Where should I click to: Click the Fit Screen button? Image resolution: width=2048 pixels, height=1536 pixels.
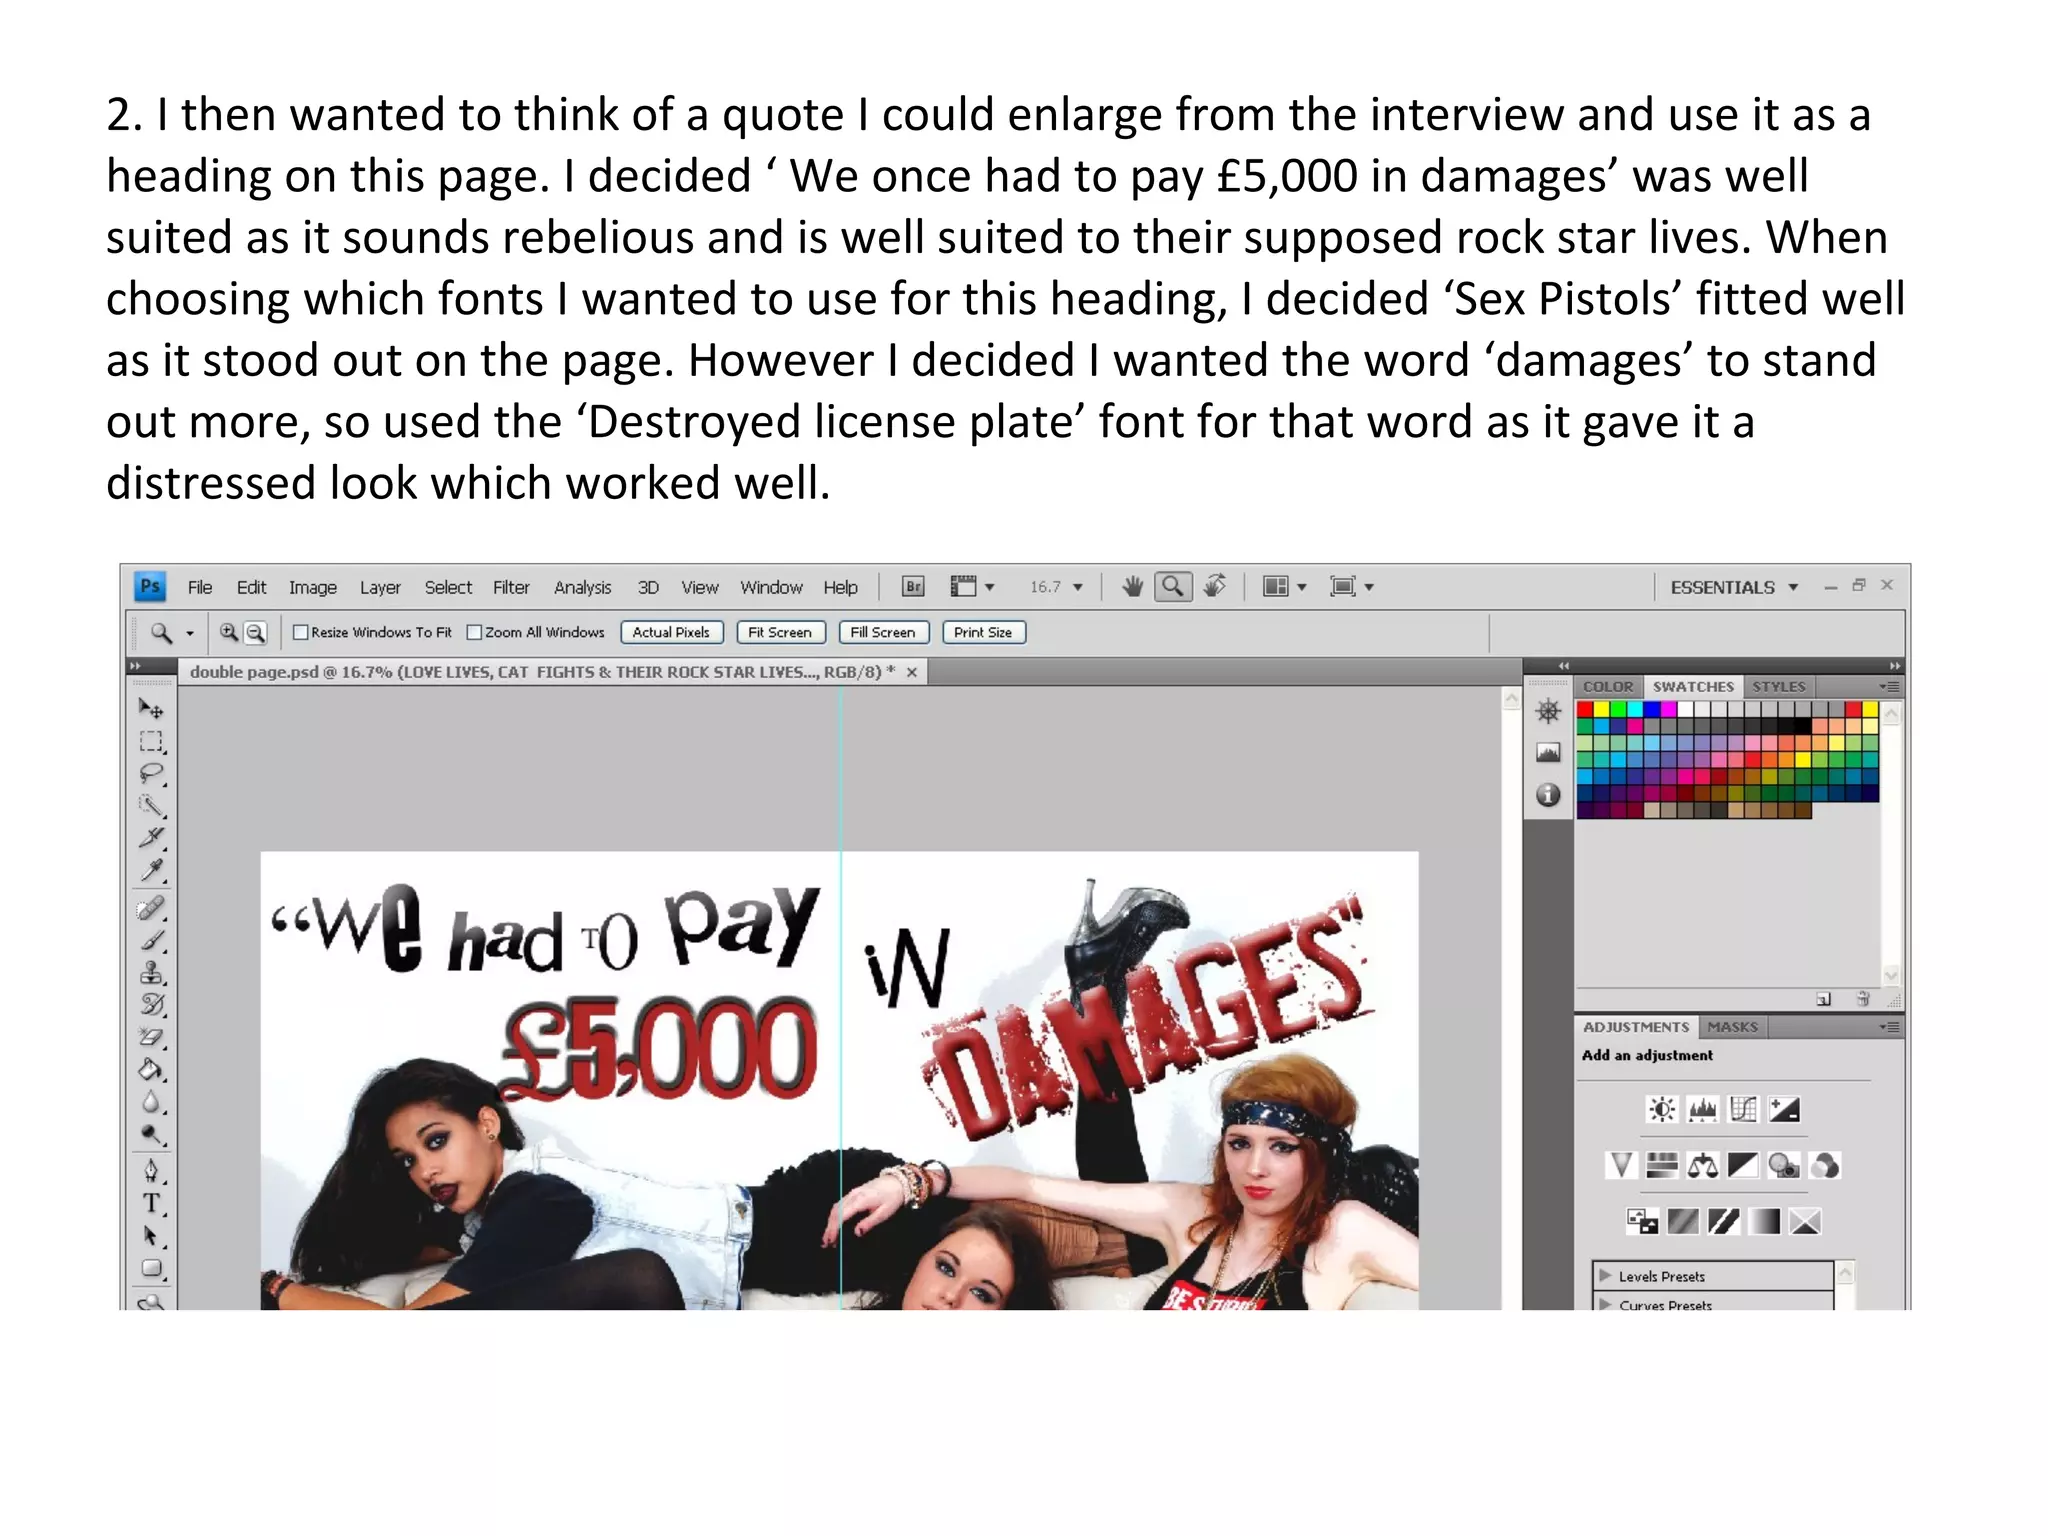pos(780,632)
